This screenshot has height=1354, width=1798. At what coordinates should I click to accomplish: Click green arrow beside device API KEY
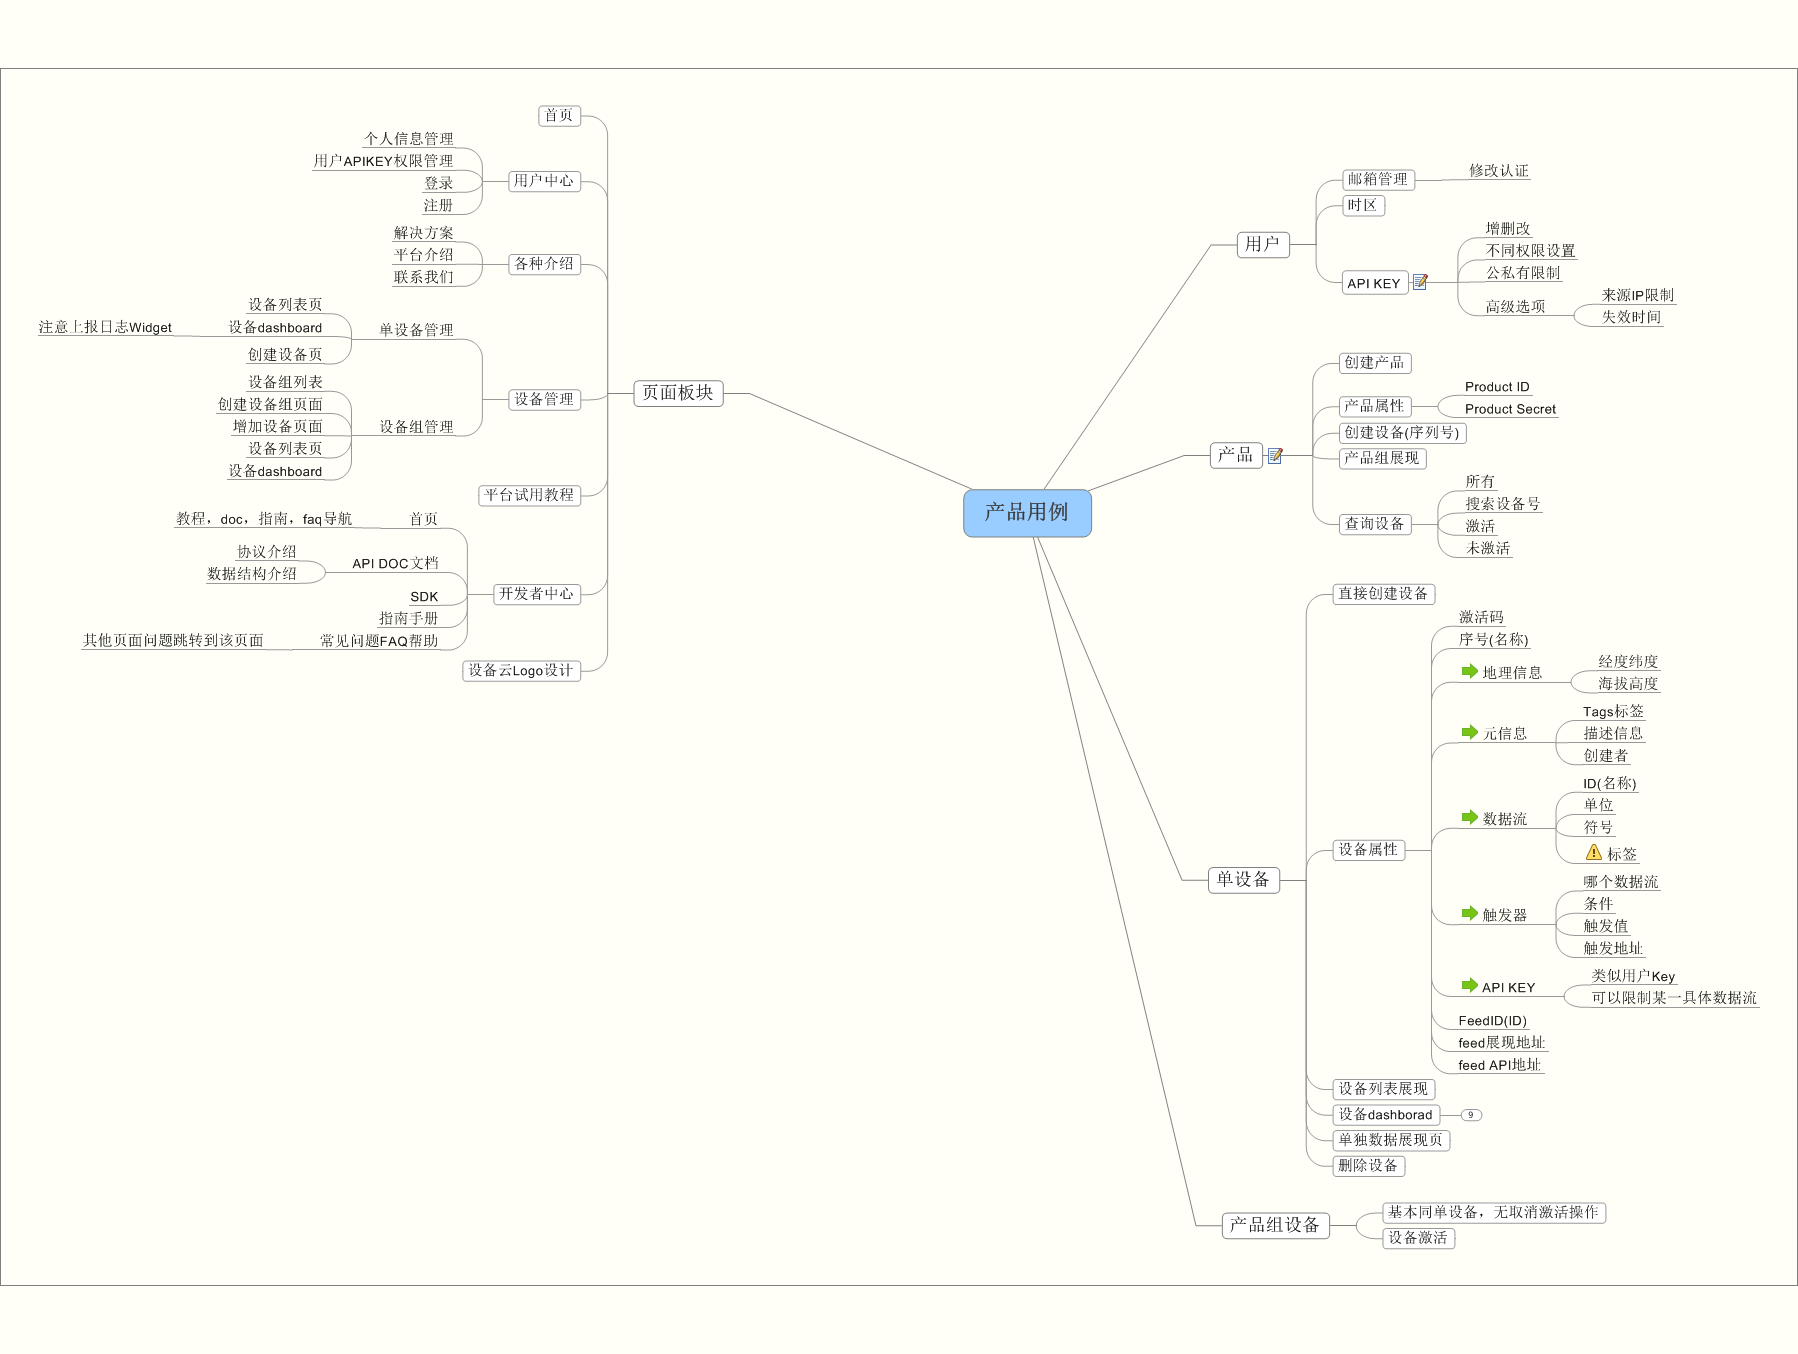1469,985
